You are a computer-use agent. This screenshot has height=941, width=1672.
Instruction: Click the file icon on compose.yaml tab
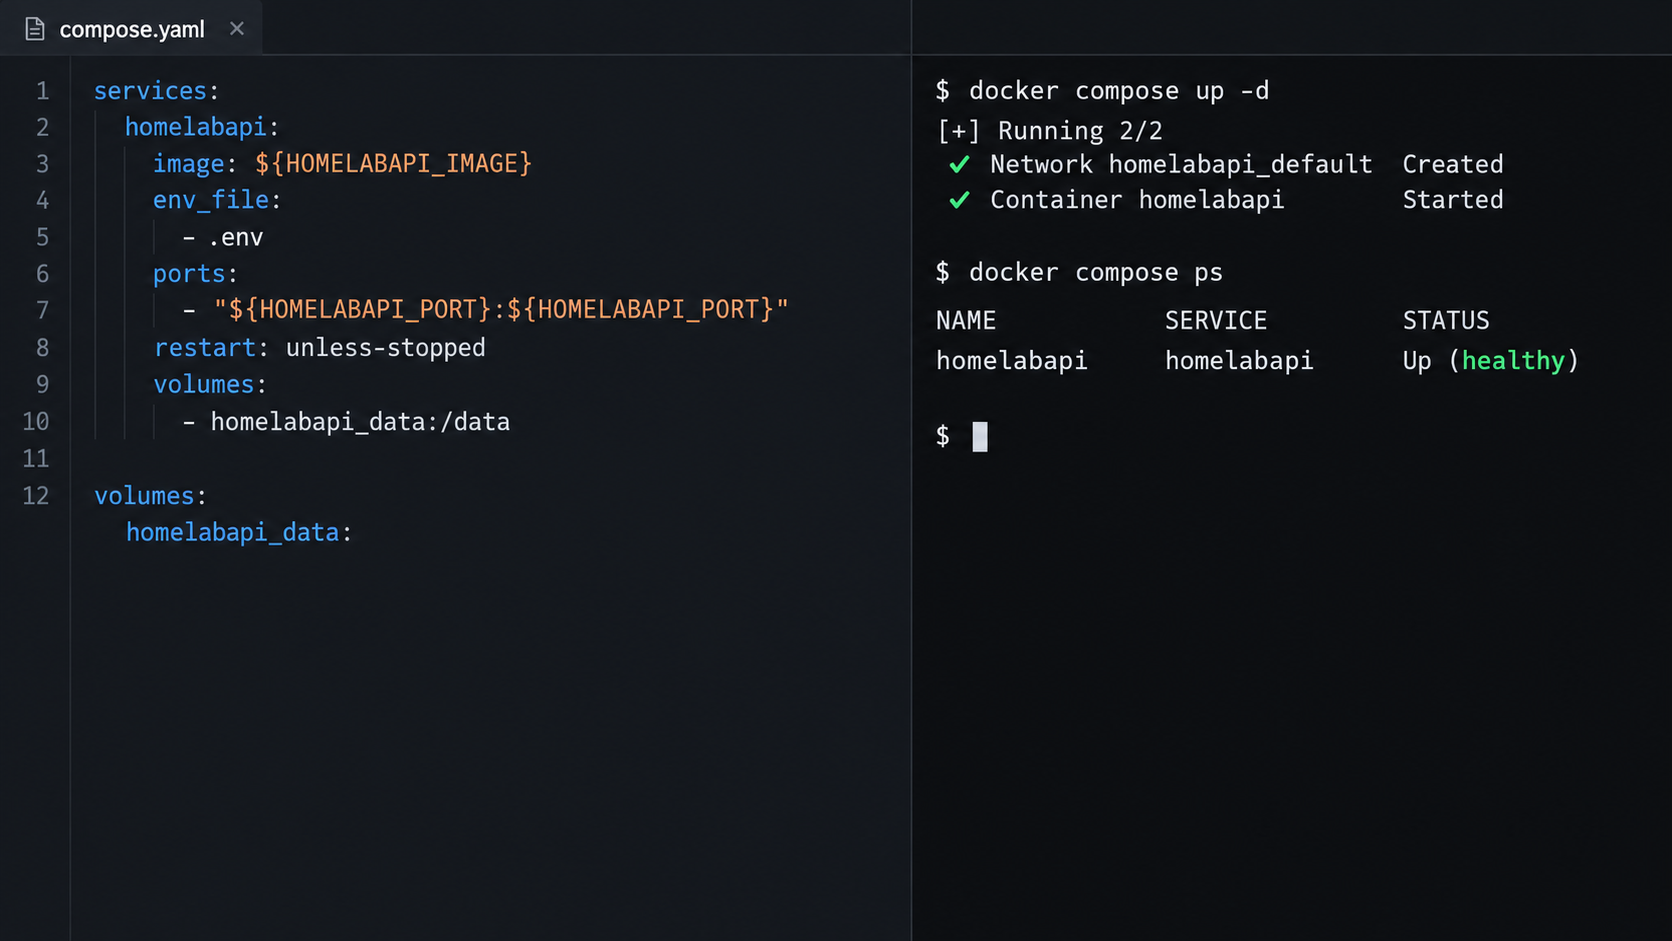(35, 29)
